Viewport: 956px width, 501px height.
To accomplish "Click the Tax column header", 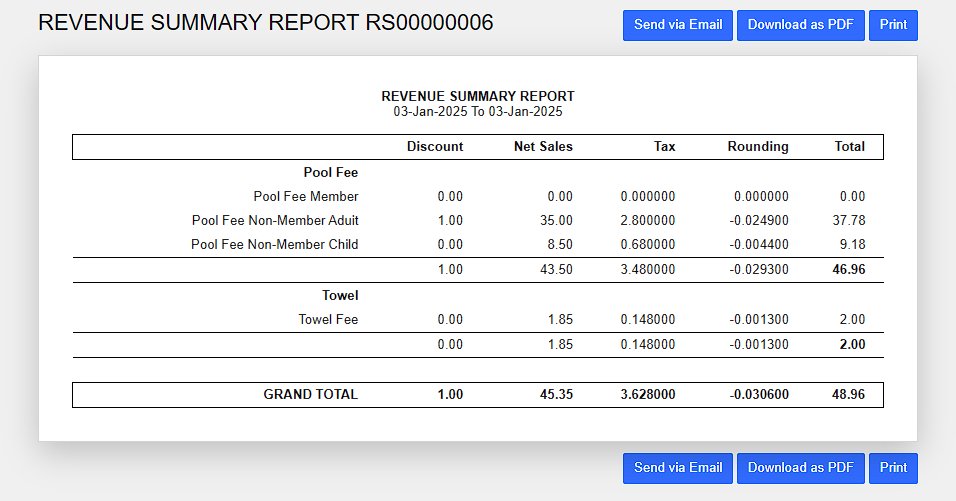I will (664, 147).
